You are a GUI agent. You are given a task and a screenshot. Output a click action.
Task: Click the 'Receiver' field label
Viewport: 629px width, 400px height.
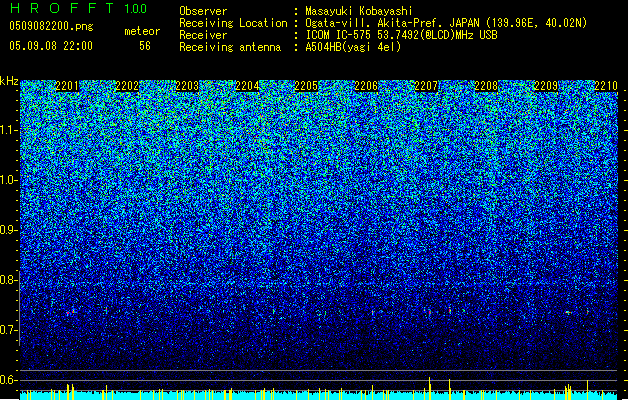click(203, 35)
